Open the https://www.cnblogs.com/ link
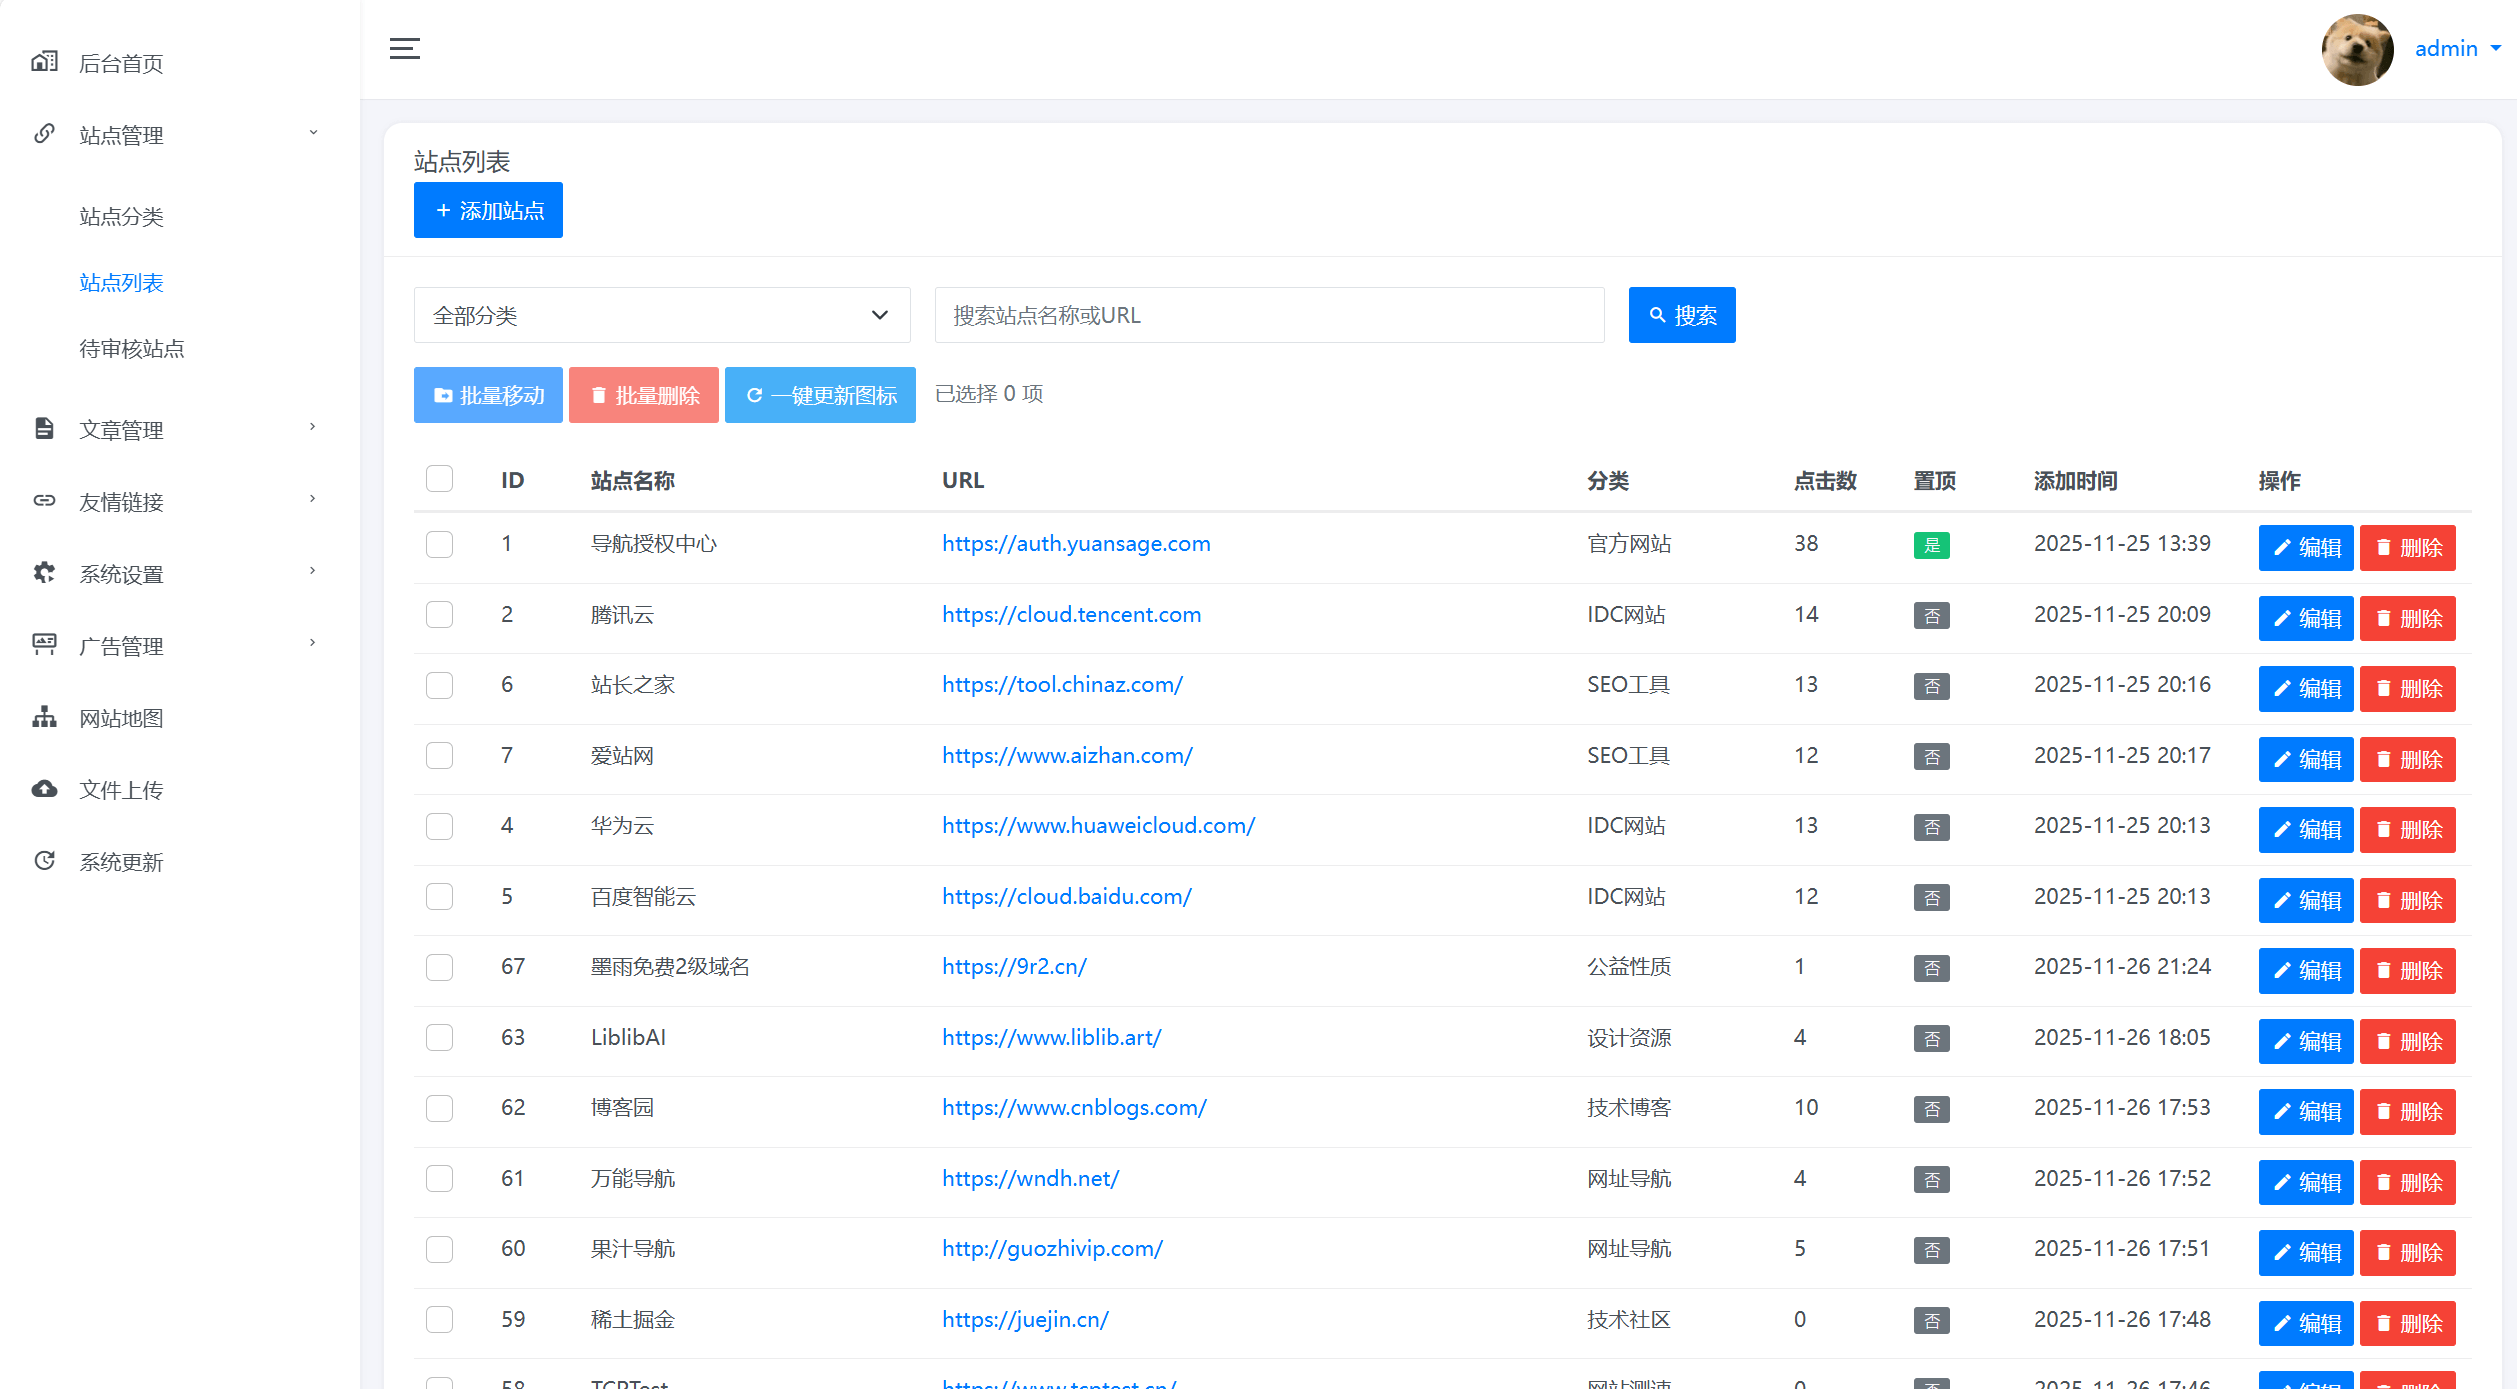 [x=1074, y=1107]
